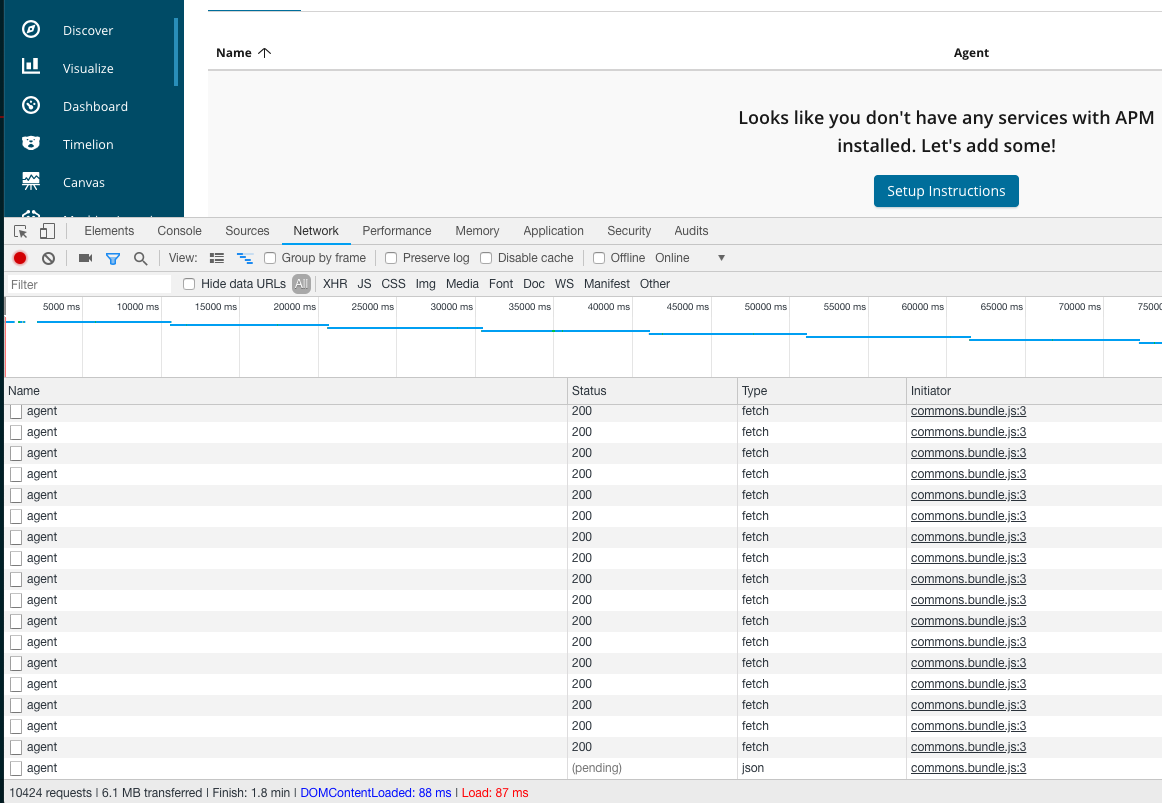Open the Security tab
The height and width of the screenshot is (803, 1162).
tap(628, 231)
